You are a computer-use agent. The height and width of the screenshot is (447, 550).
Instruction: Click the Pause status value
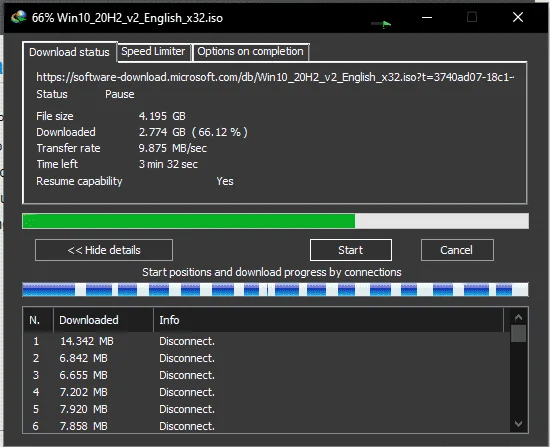tap(120, 94)
